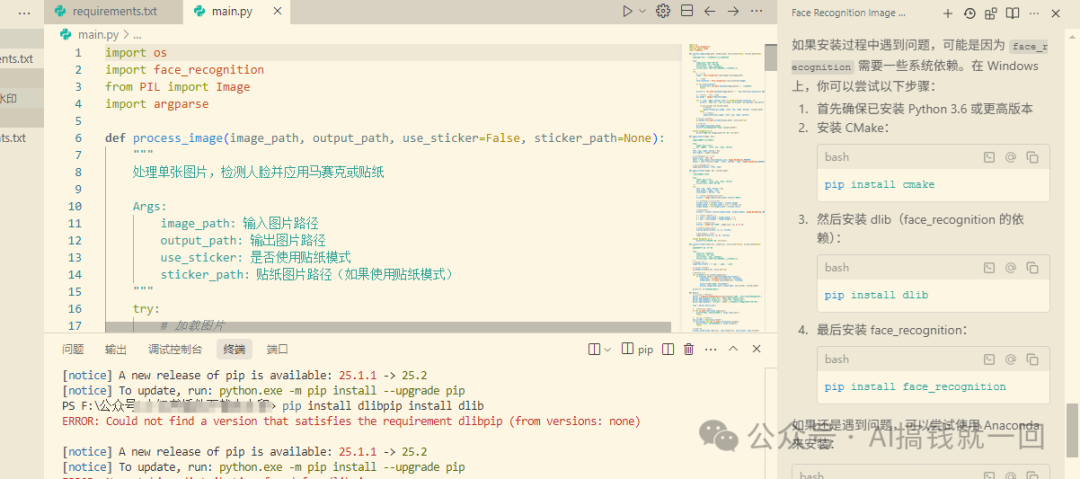The width and height of the screenshot is (1080, 479).
Task: Navigate forward with right arrow
Action: pyautogui.click(x=734, y=11)
